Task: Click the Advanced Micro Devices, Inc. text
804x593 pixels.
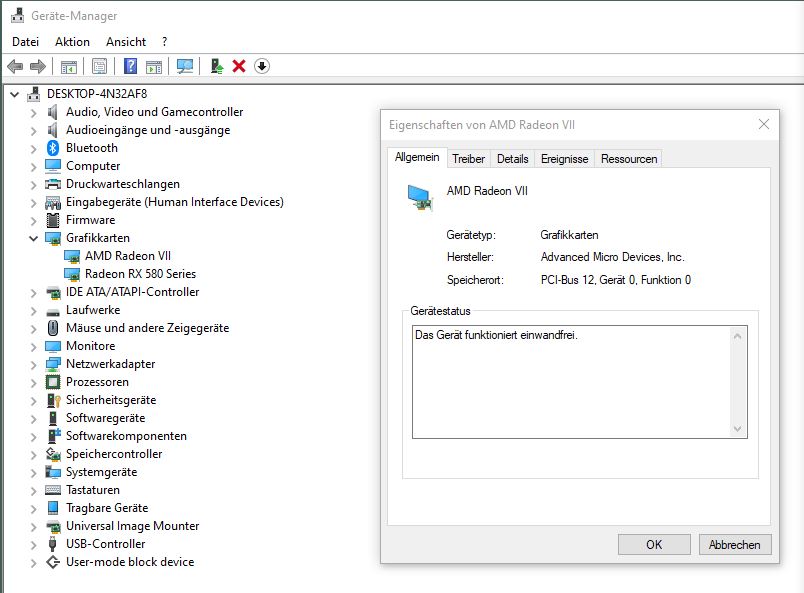Action: pos(613,257)
